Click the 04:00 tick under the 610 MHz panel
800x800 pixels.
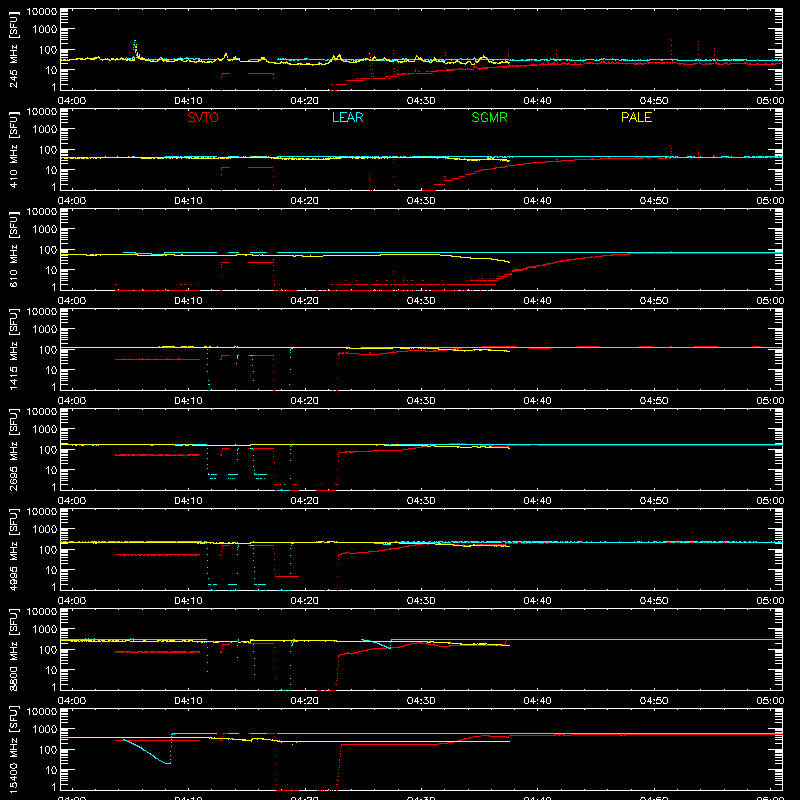pyautogui.click(x=72, y=301)
